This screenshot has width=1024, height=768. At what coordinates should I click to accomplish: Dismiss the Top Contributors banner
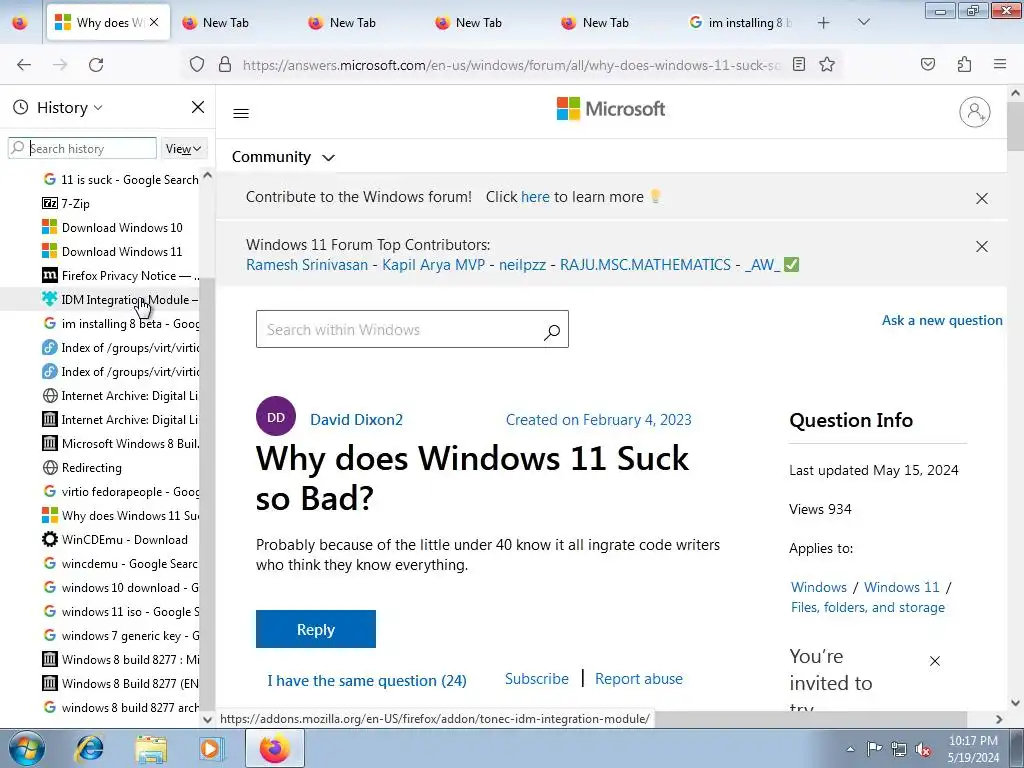point(982,246)
